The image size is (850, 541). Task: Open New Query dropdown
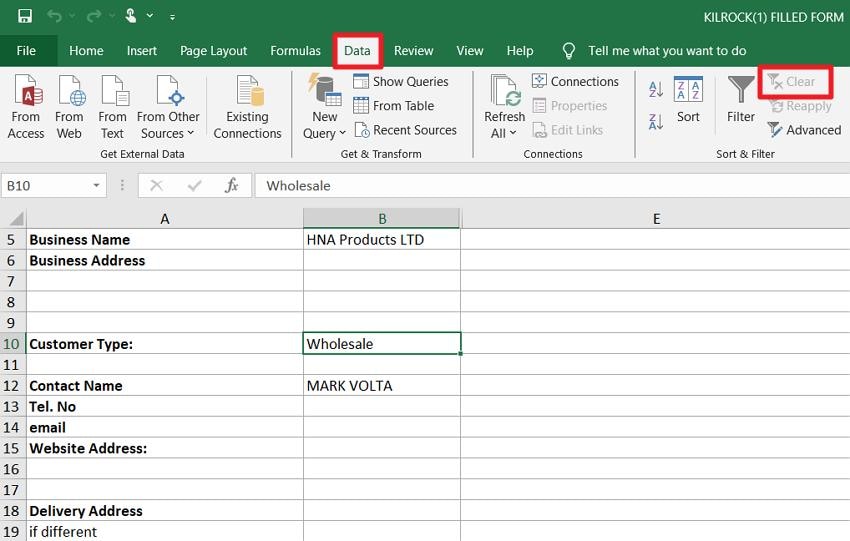click(324, 107)
